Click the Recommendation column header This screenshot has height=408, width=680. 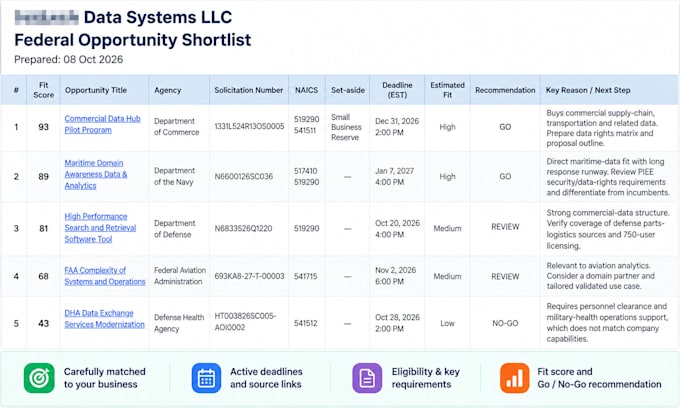(x=505, y=90)
